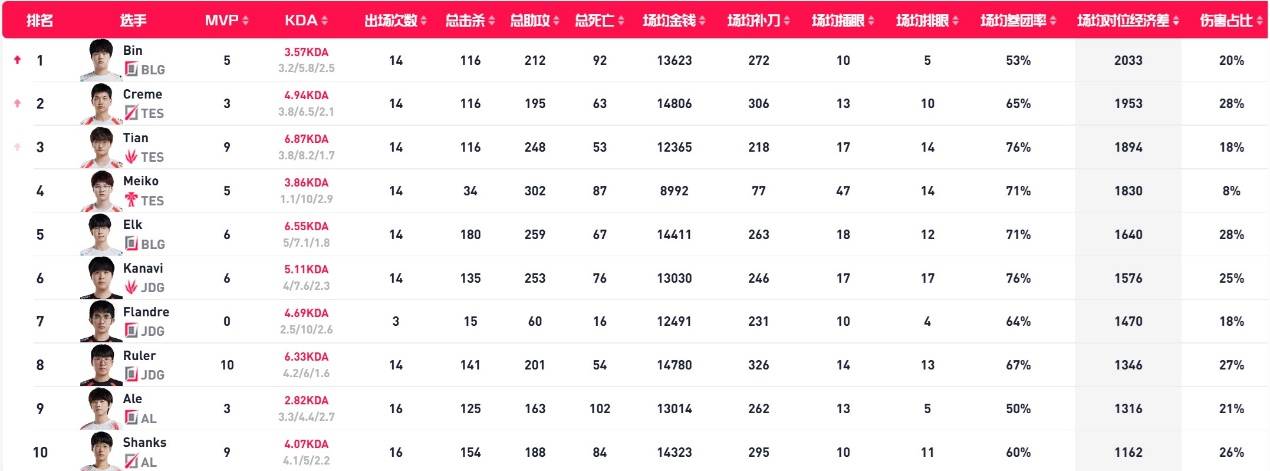Sort by 出场次数 column header
The height and width of the screenshot is (471, 1270).
[396, 20]
